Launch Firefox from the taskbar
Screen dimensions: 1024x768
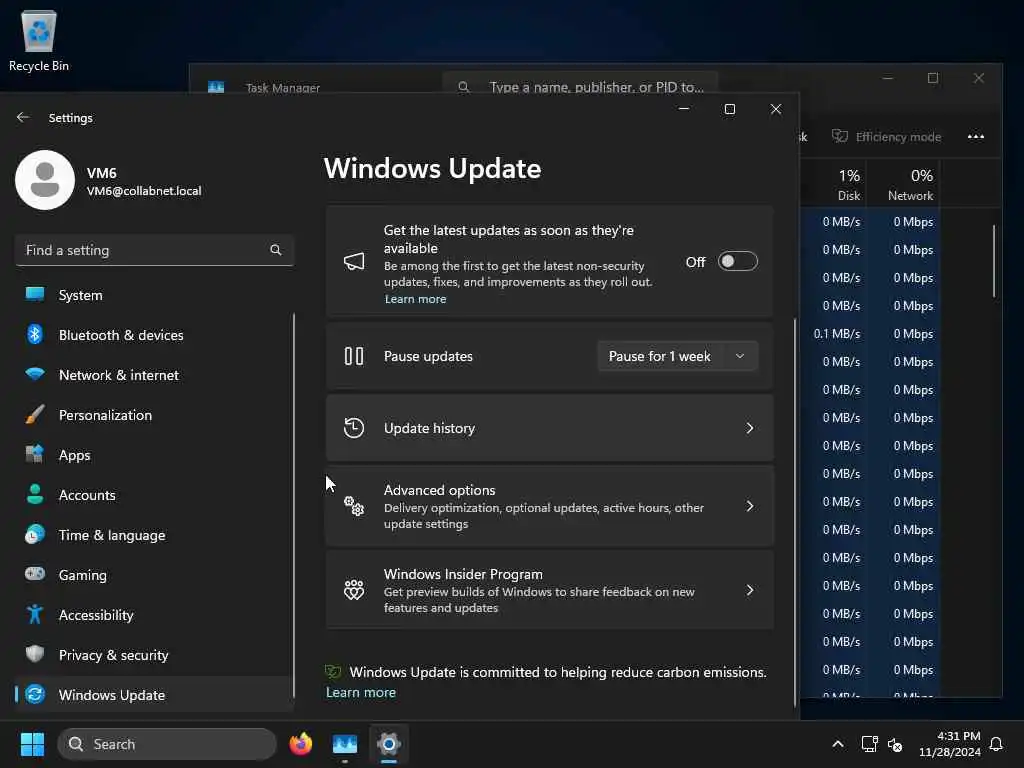point(301,744)
